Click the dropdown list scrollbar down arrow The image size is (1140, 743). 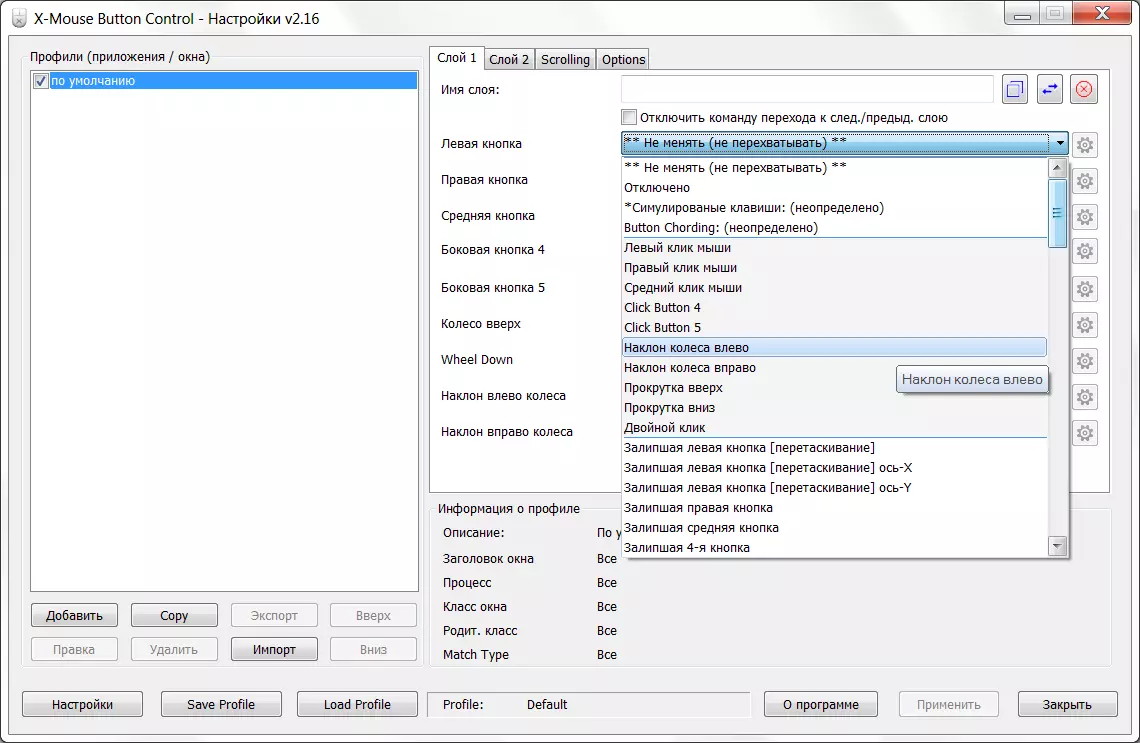click(x=1057, y=546)
